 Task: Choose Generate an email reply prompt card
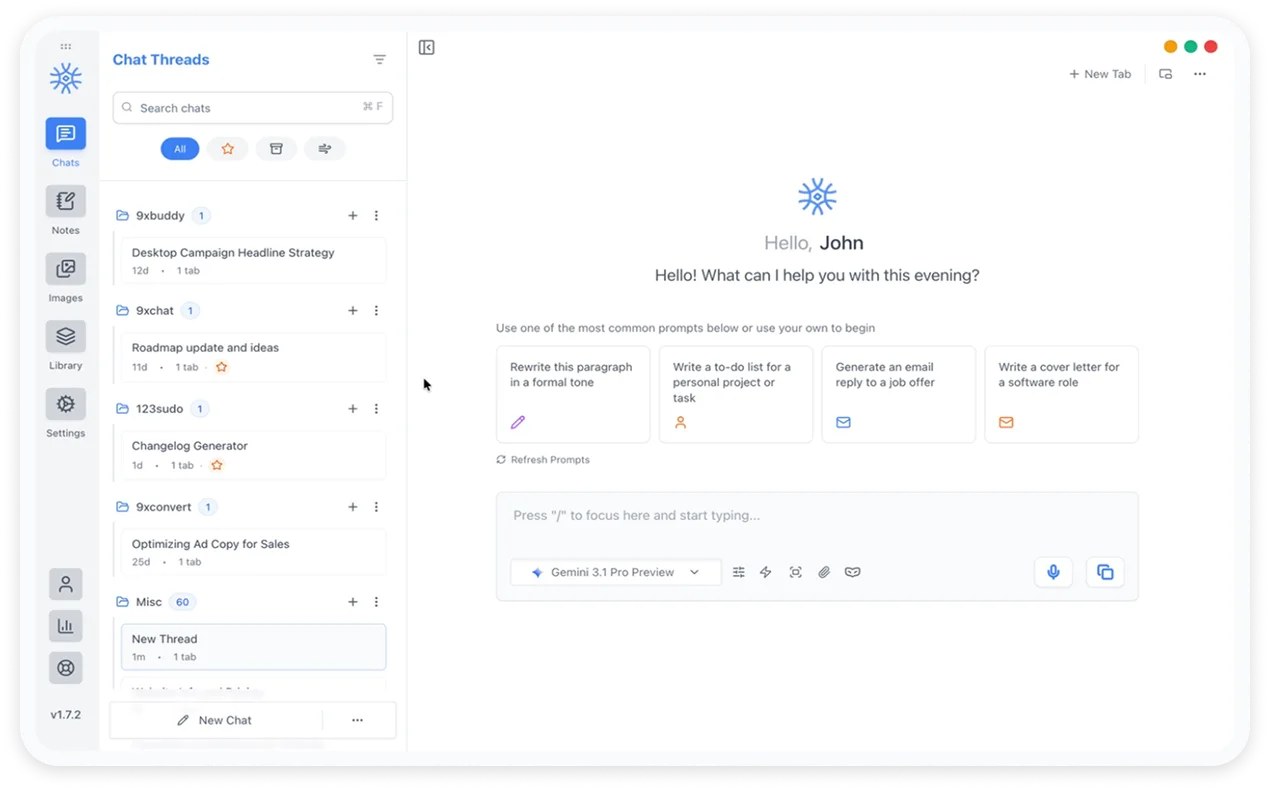click(899, 394)
